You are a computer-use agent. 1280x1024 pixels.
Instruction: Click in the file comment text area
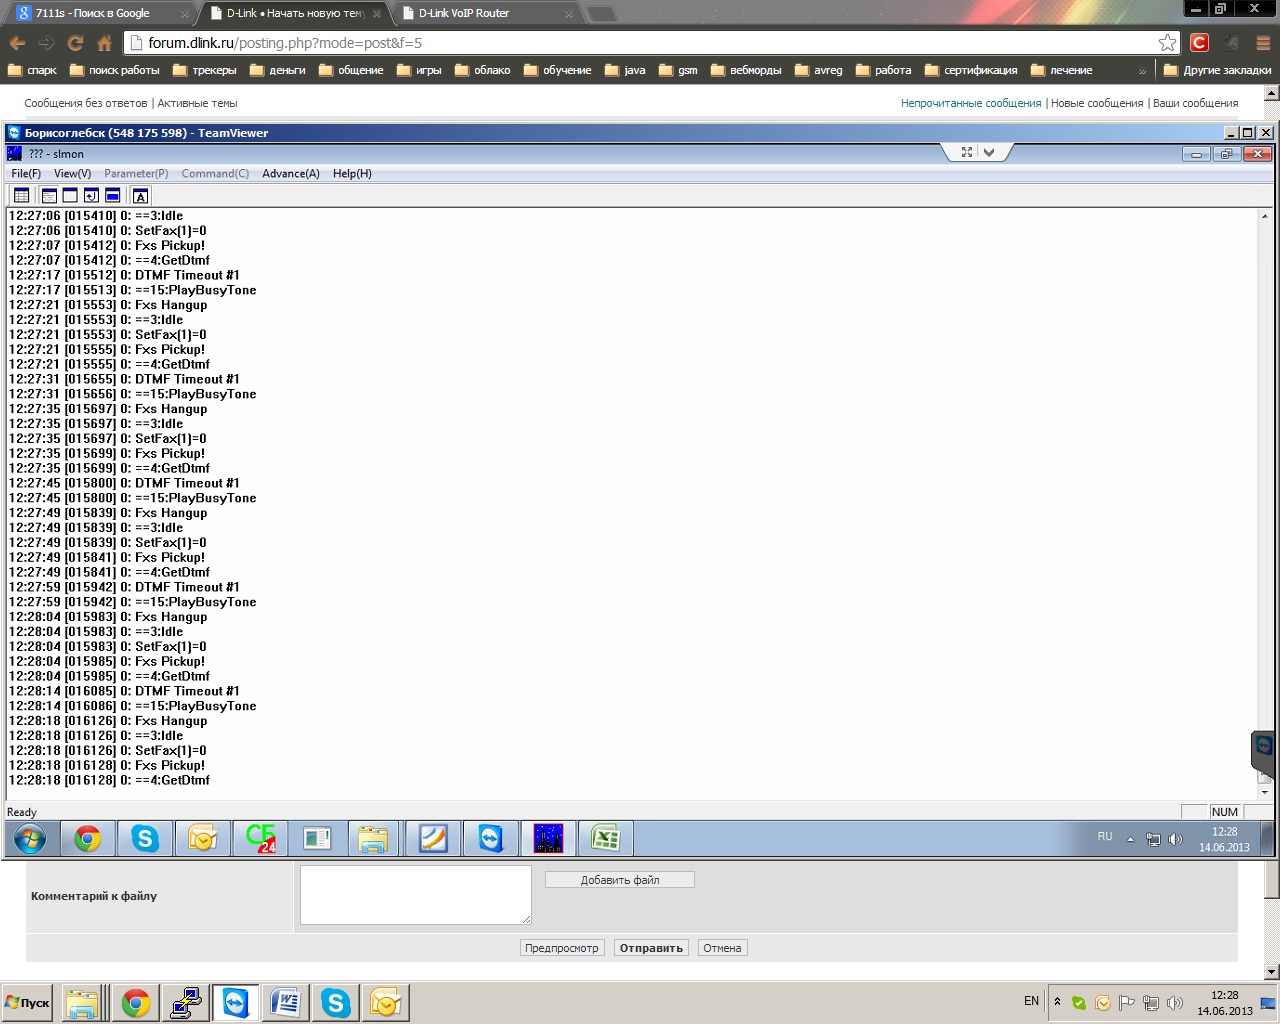pos(415,894)
